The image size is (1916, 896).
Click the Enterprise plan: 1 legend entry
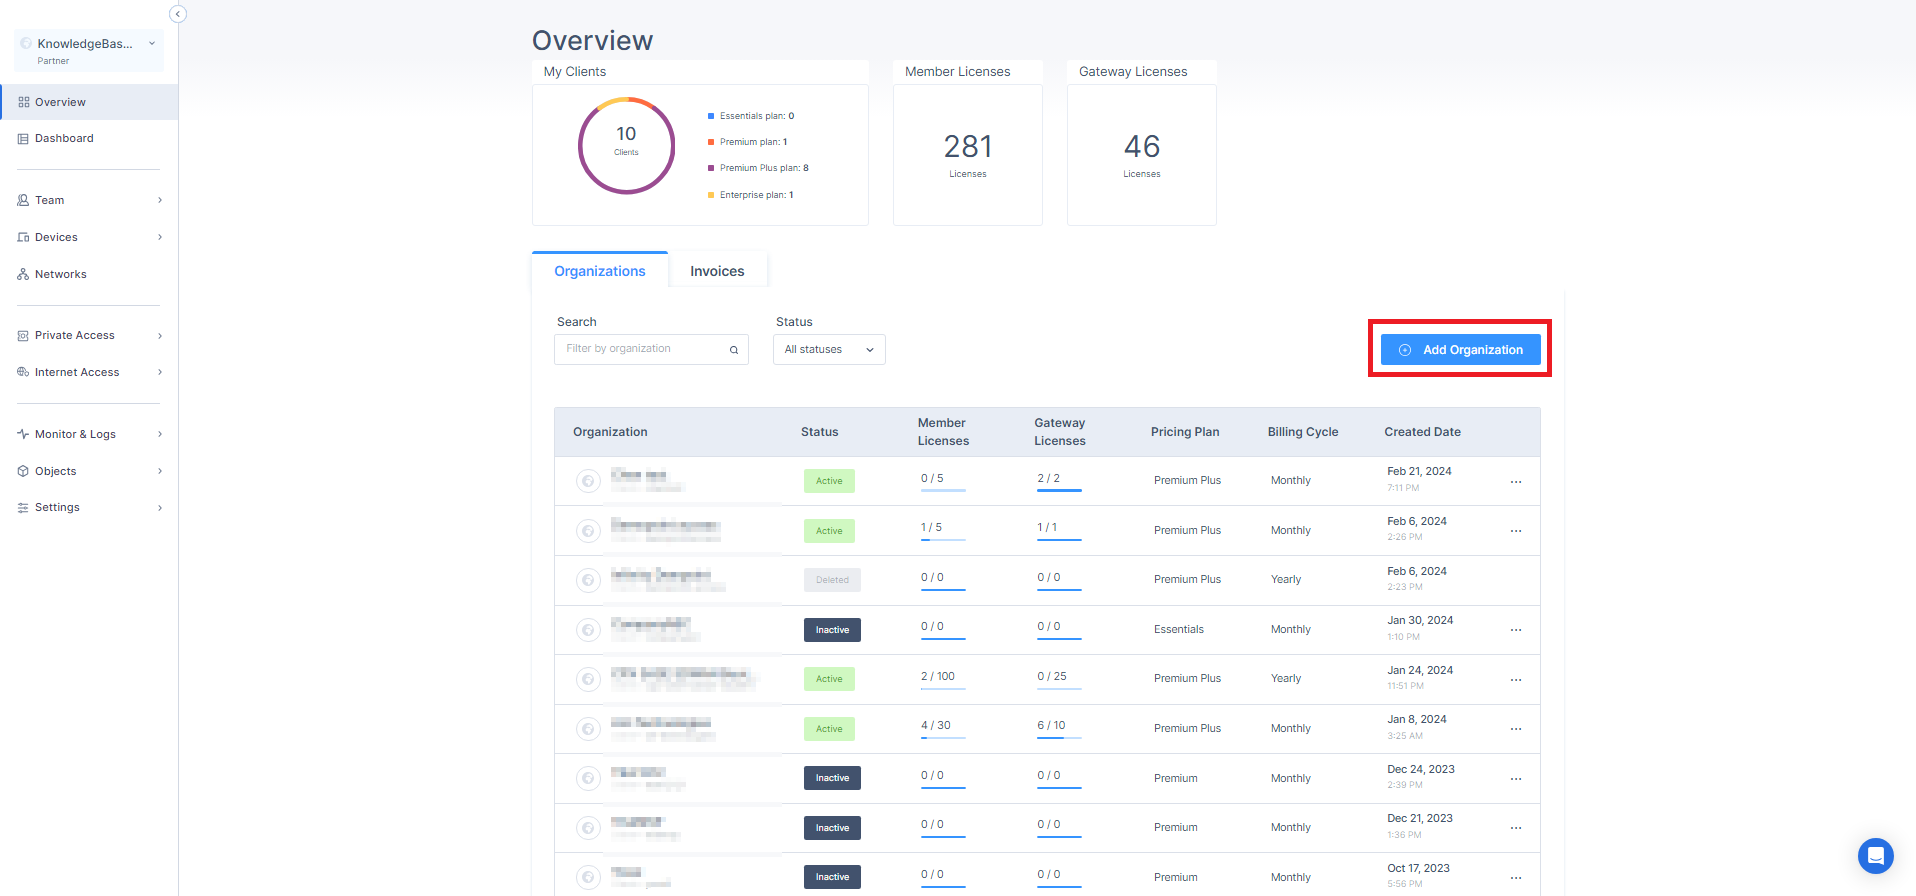point(751,195)
